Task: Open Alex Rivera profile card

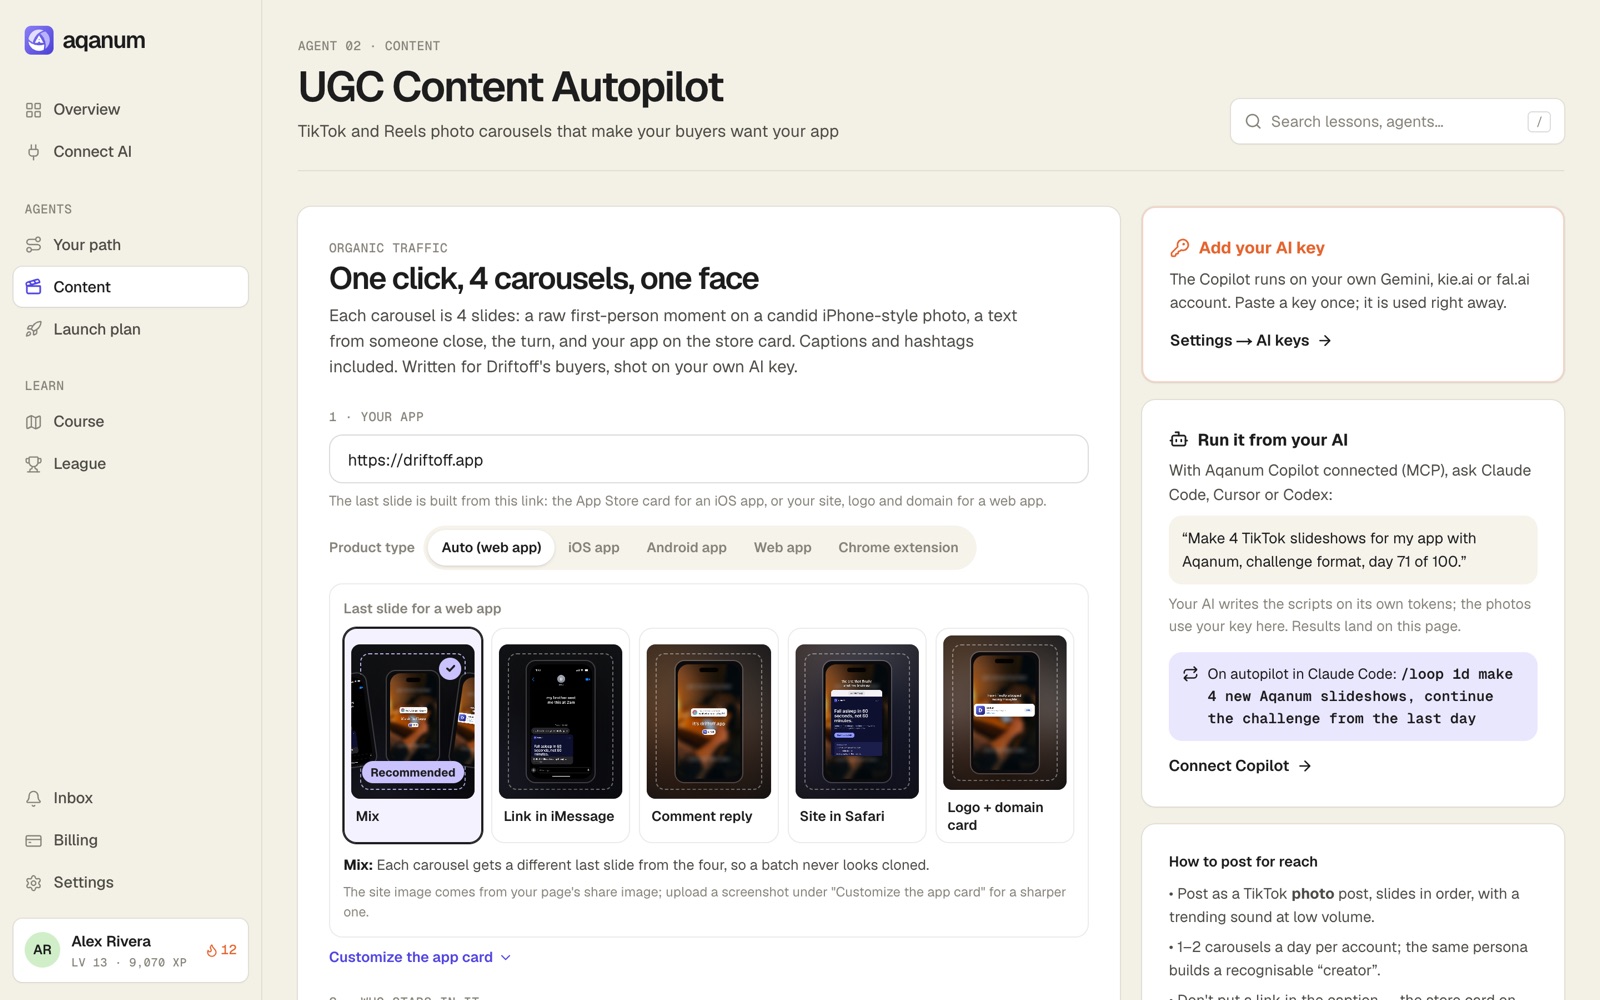Action: coord(131,950)
